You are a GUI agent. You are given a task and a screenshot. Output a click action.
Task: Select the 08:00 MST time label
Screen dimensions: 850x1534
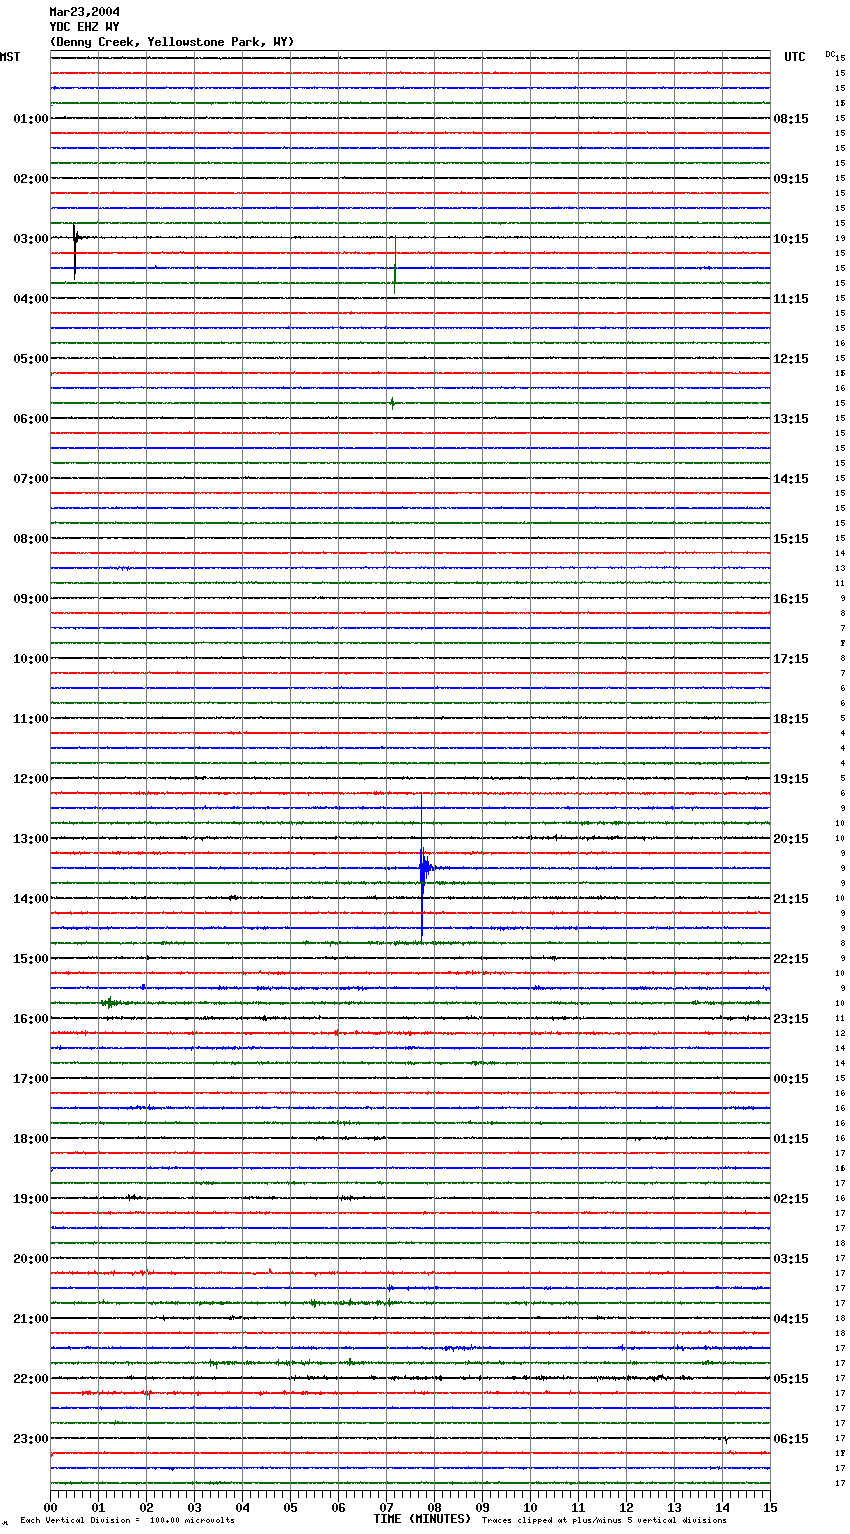(31, 539)
